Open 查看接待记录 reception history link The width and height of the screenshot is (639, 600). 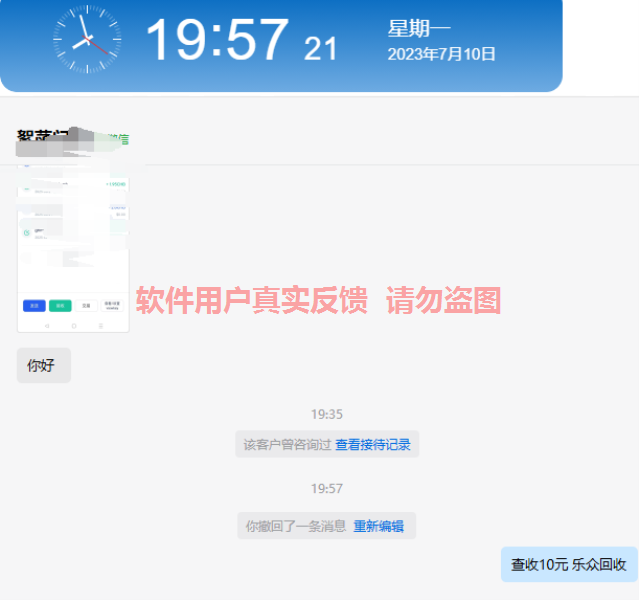[372, 444]
